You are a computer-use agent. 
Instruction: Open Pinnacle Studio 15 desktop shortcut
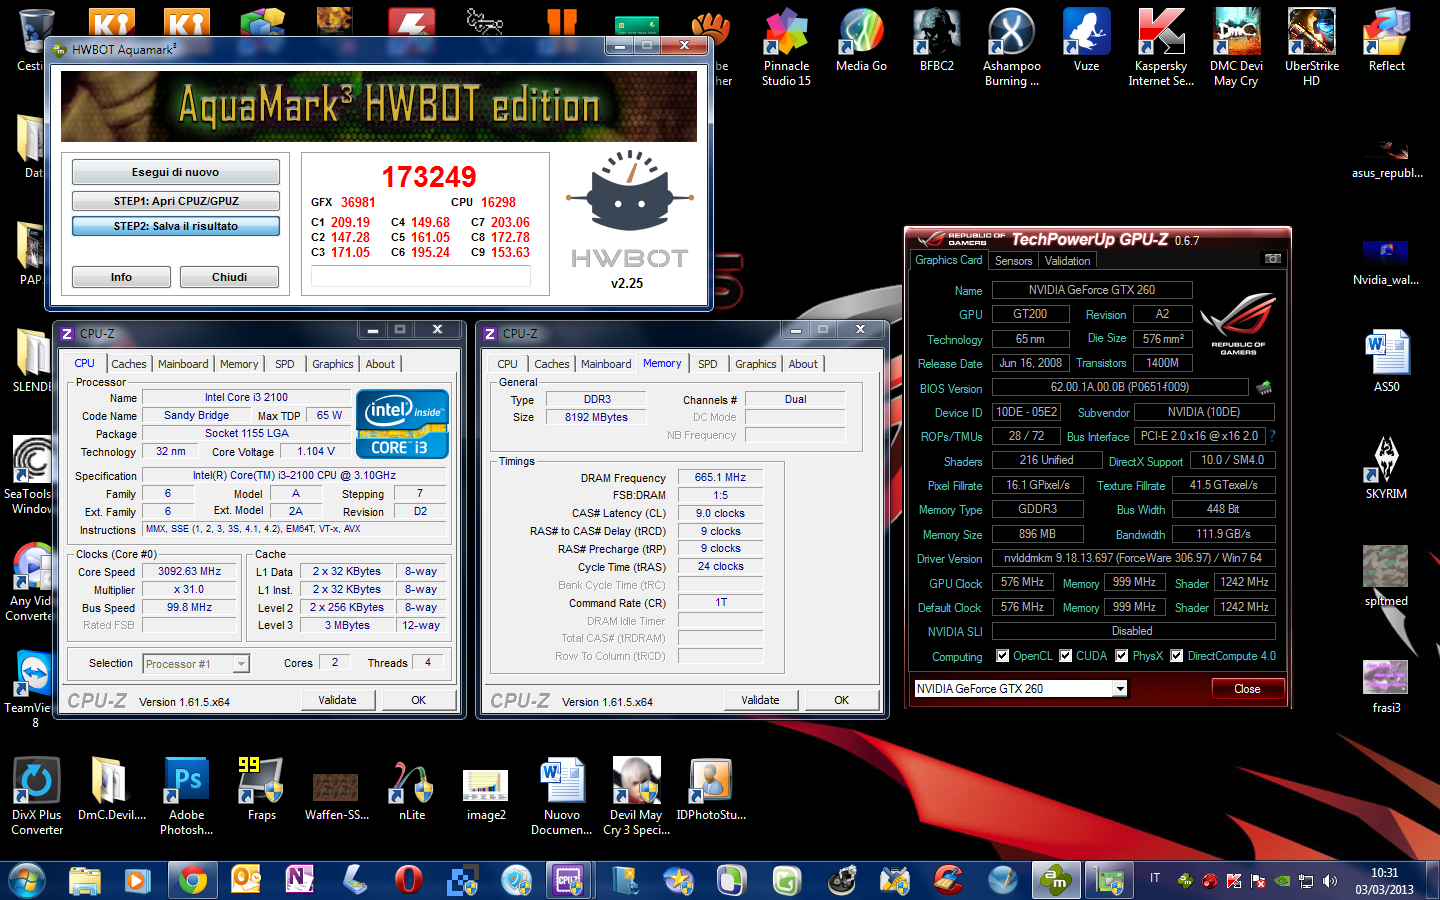(x=786, y=48)
